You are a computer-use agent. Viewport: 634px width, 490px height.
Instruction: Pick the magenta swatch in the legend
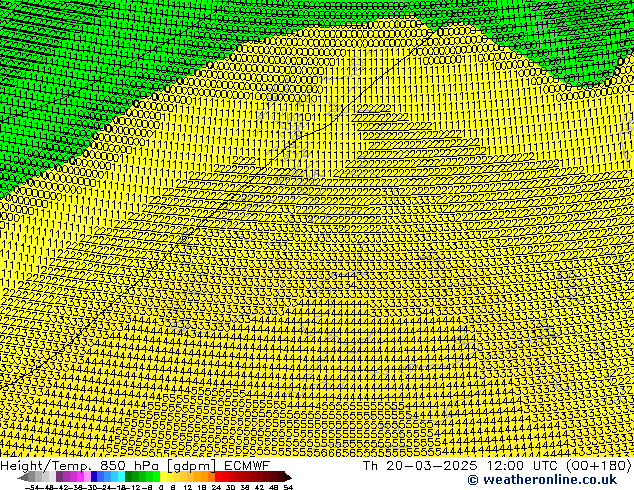pos(76,477)
